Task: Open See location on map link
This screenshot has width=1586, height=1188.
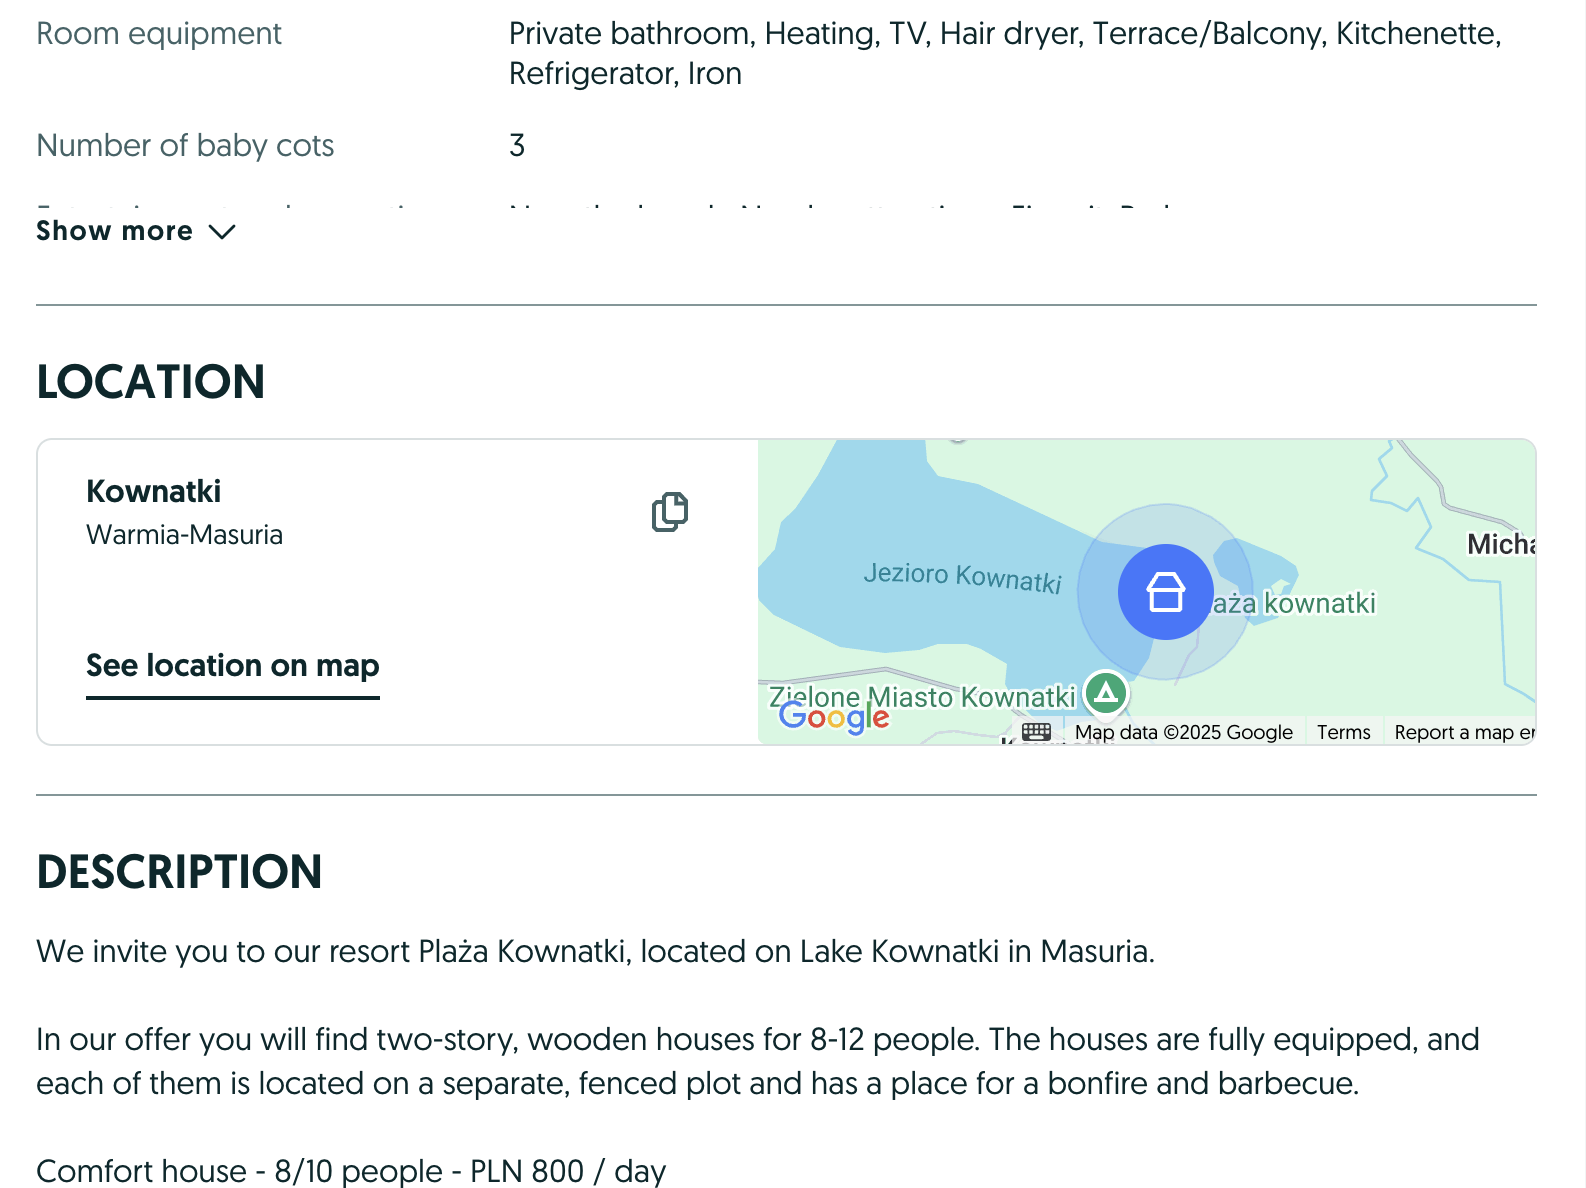Action: 233,666
